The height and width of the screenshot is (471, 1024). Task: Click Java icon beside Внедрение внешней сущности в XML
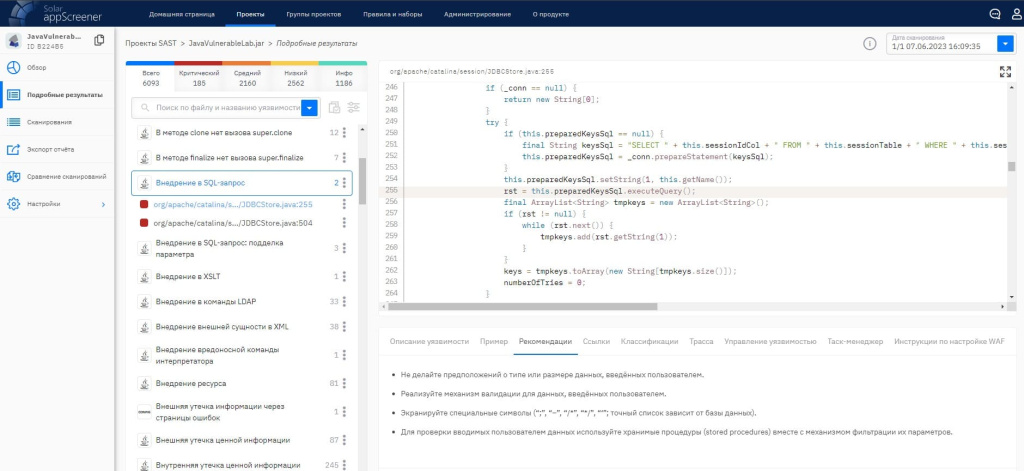click(x=144, y=327)
